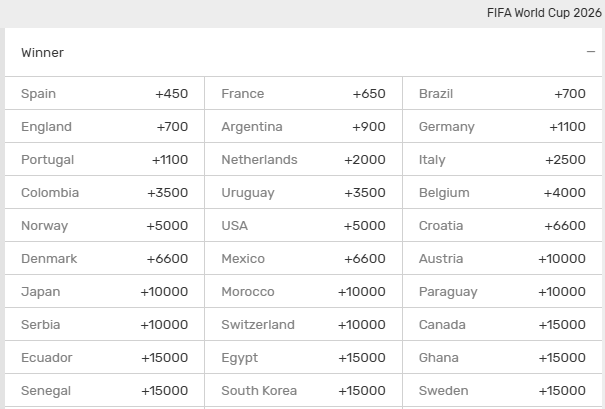Choose Colombia +3500 selection
Image resolution: width=605 pixels, height=409 pixels.
(x=104, y=193)
